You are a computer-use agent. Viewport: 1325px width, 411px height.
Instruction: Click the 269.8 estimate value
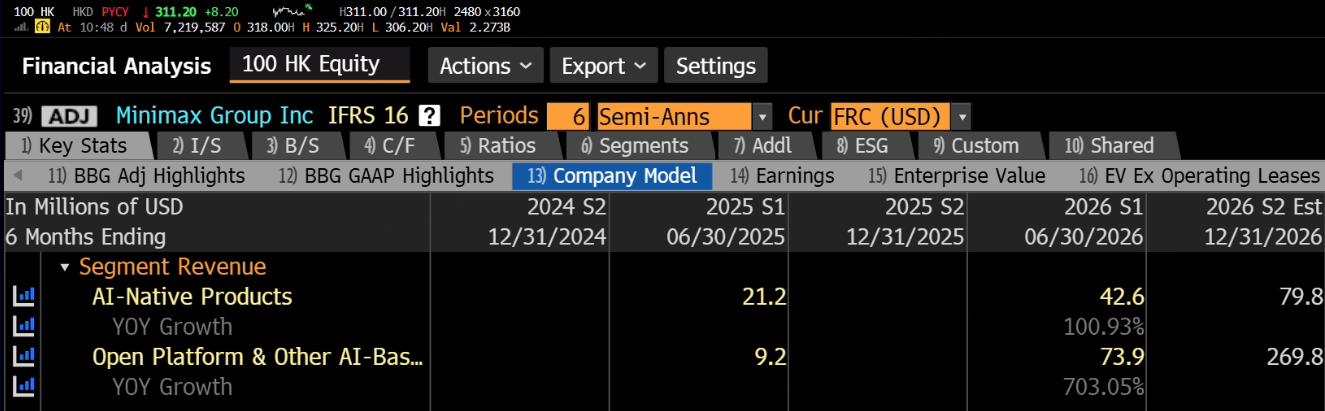(x=1296, y=357)
